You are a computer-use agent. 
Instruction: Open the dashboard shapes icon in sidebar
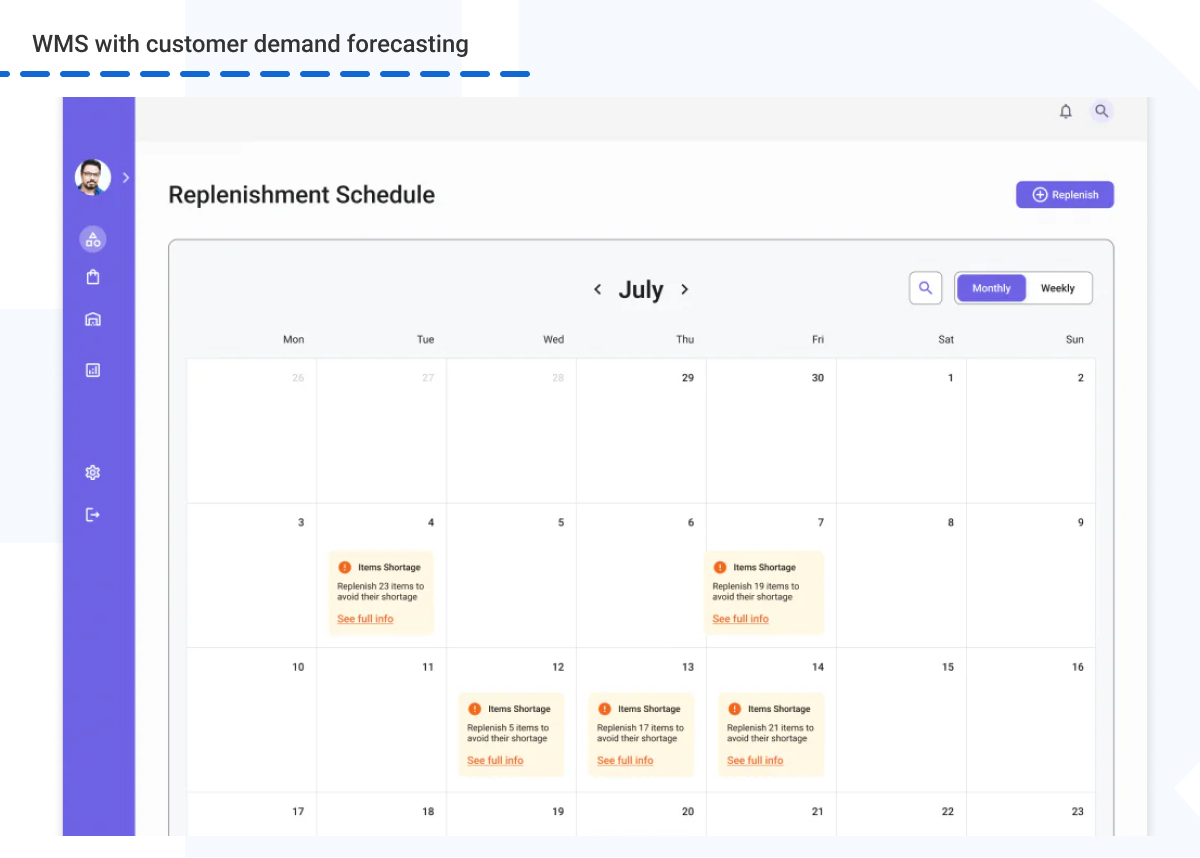click(93, 239)
